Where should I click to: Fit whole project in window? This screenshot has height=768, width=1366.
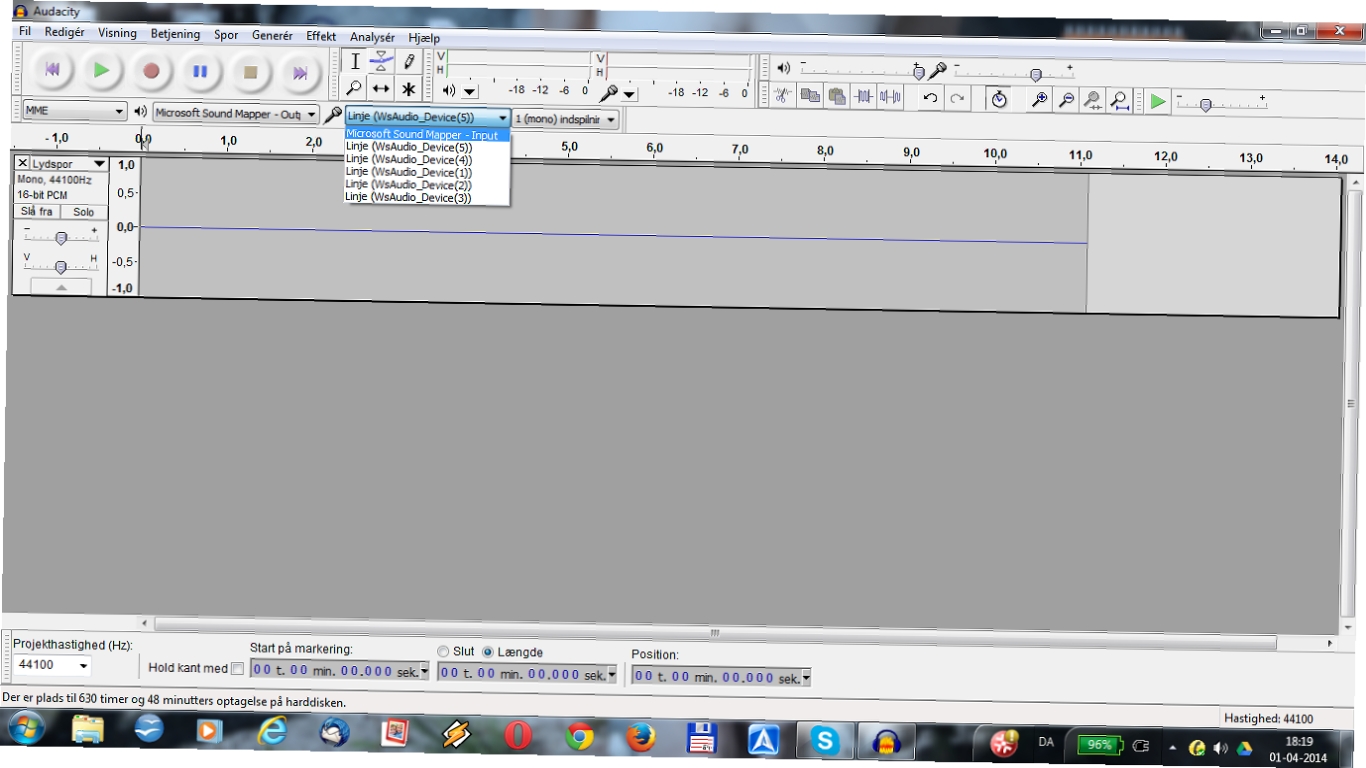(1120, 100)
